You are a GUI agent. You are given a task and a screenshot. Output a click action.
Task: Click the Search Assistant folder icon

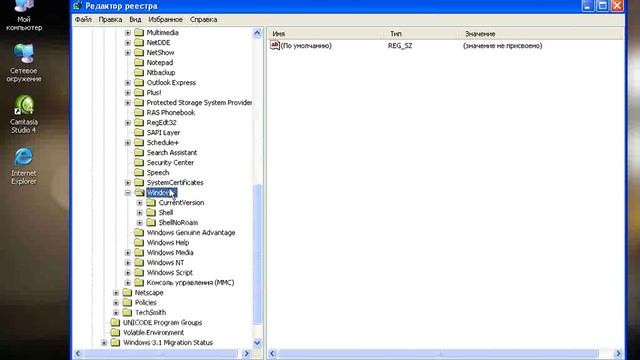(x=139, y=152)
